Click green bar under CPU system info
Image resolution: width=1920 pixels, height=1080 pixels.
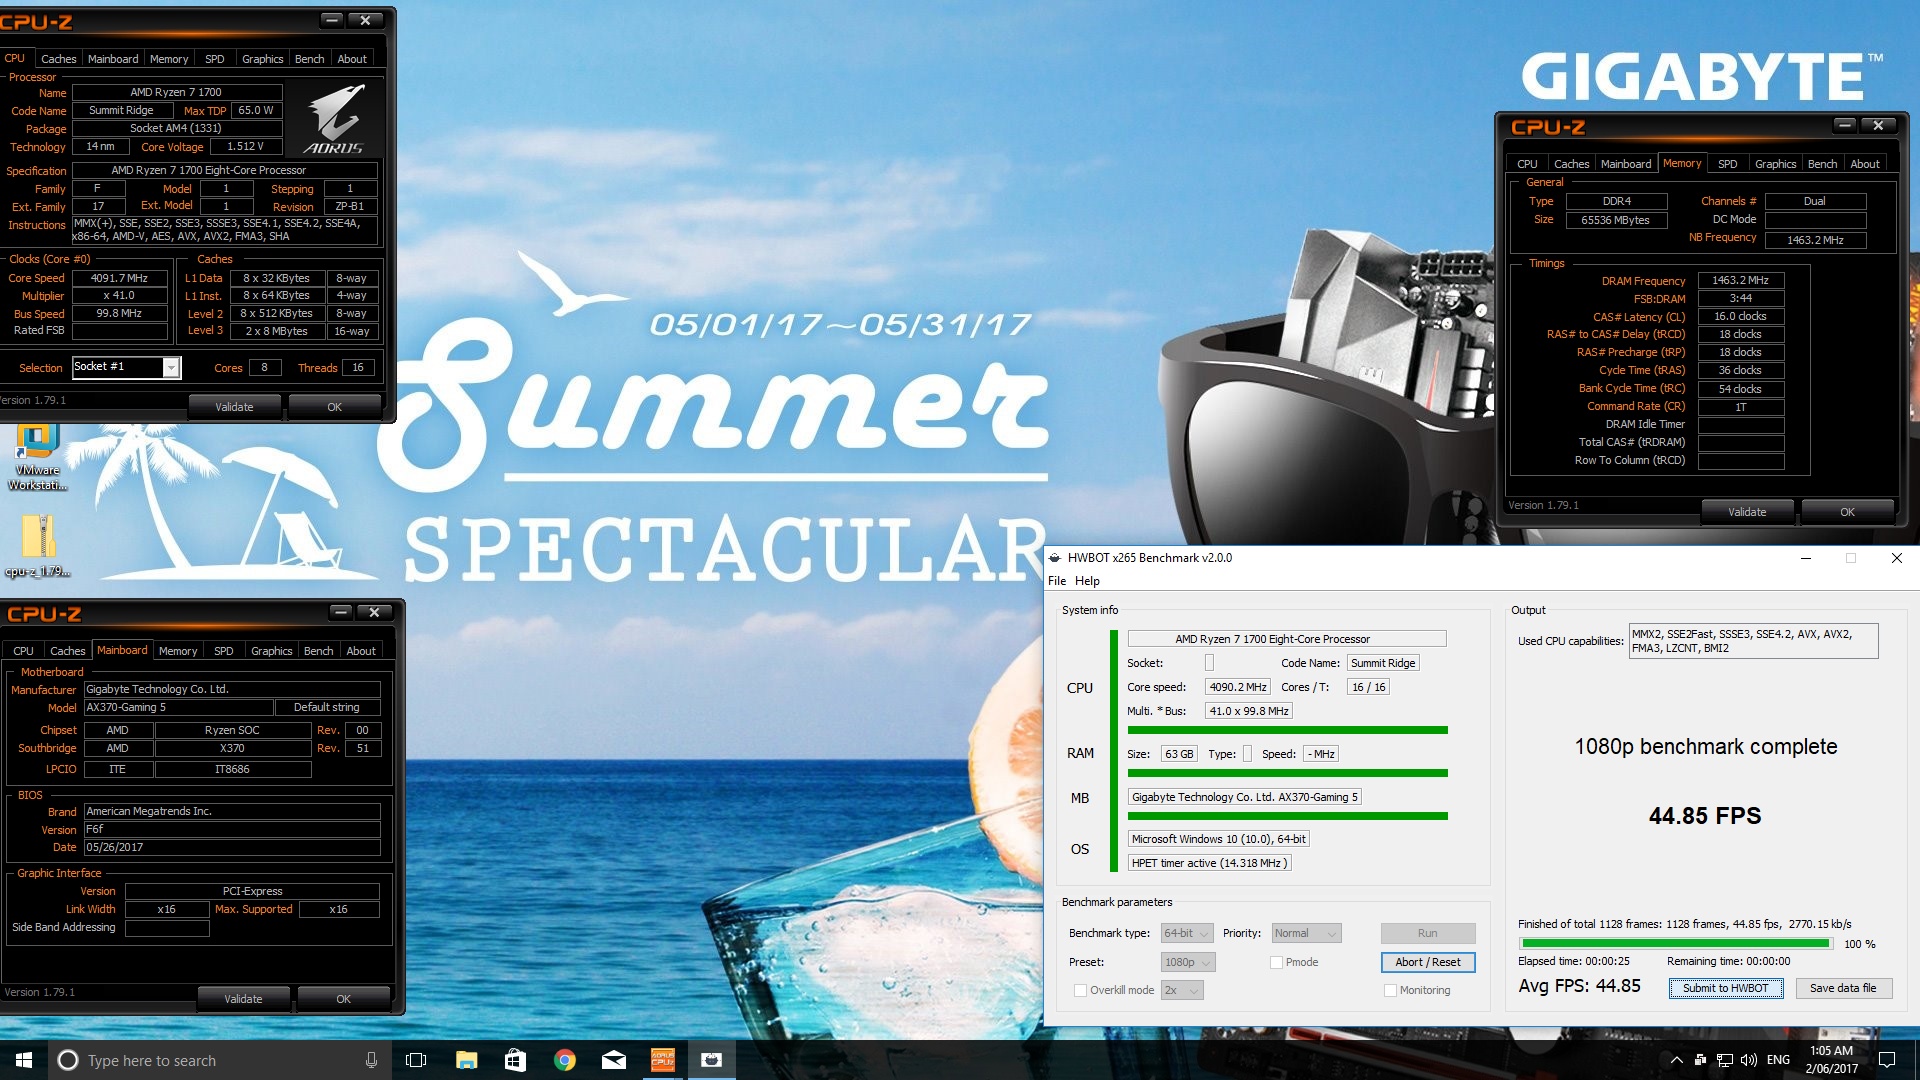click(x=1287, y=730)
